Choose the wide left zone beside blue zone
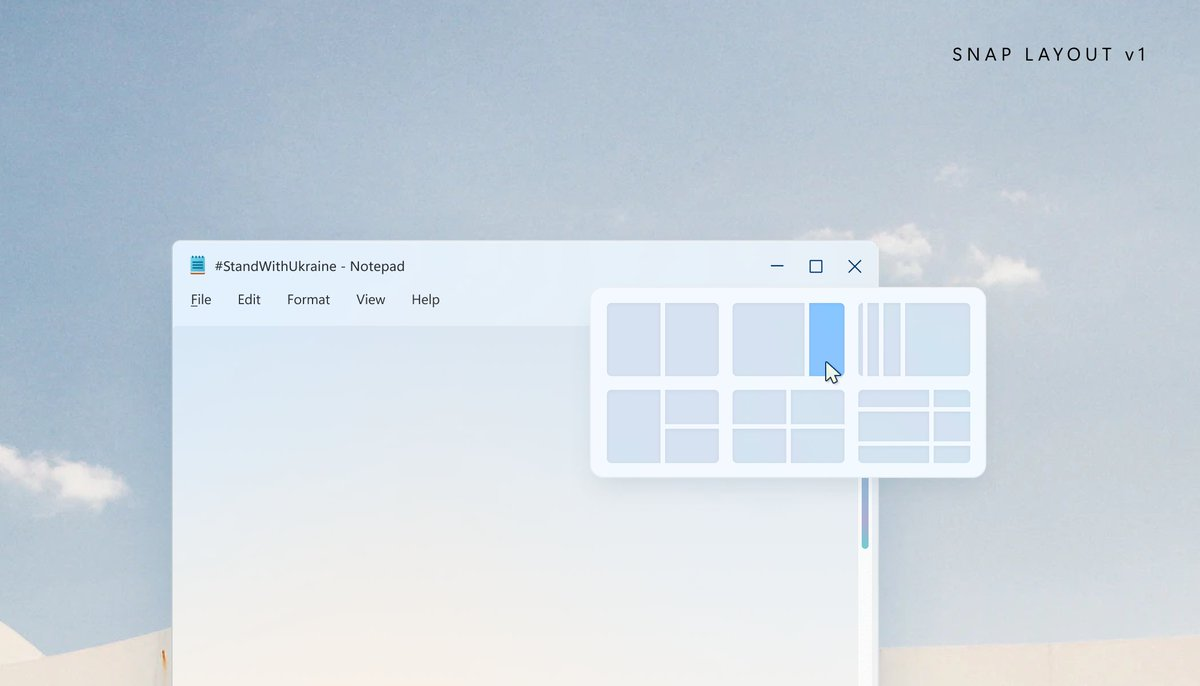The height and width of the screenshot is (686, 1200). coord(769,340)
